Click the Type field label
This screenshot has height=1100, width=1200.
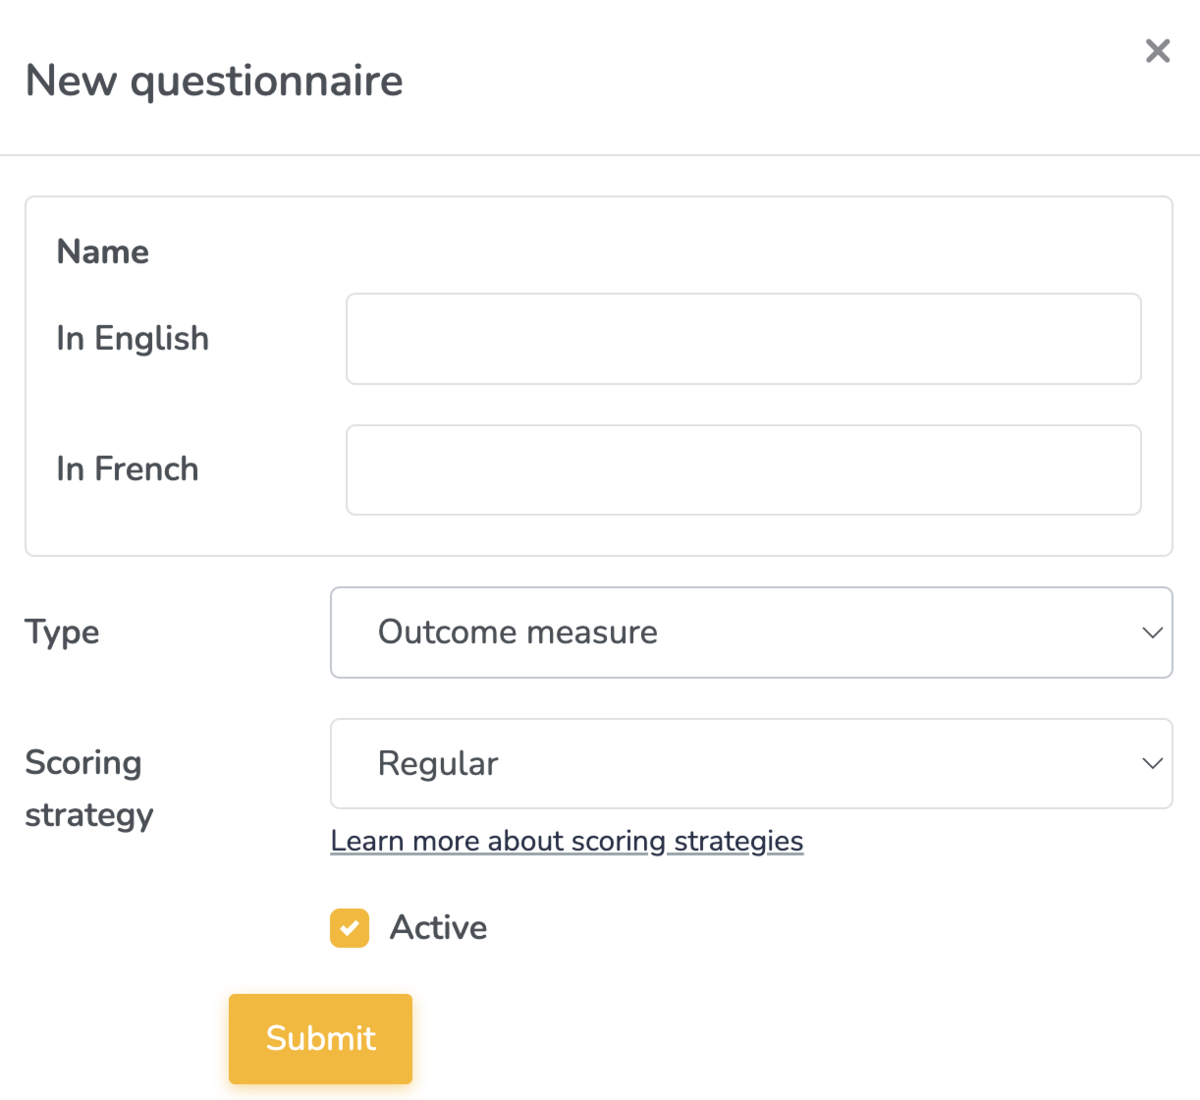click(61, 632)
